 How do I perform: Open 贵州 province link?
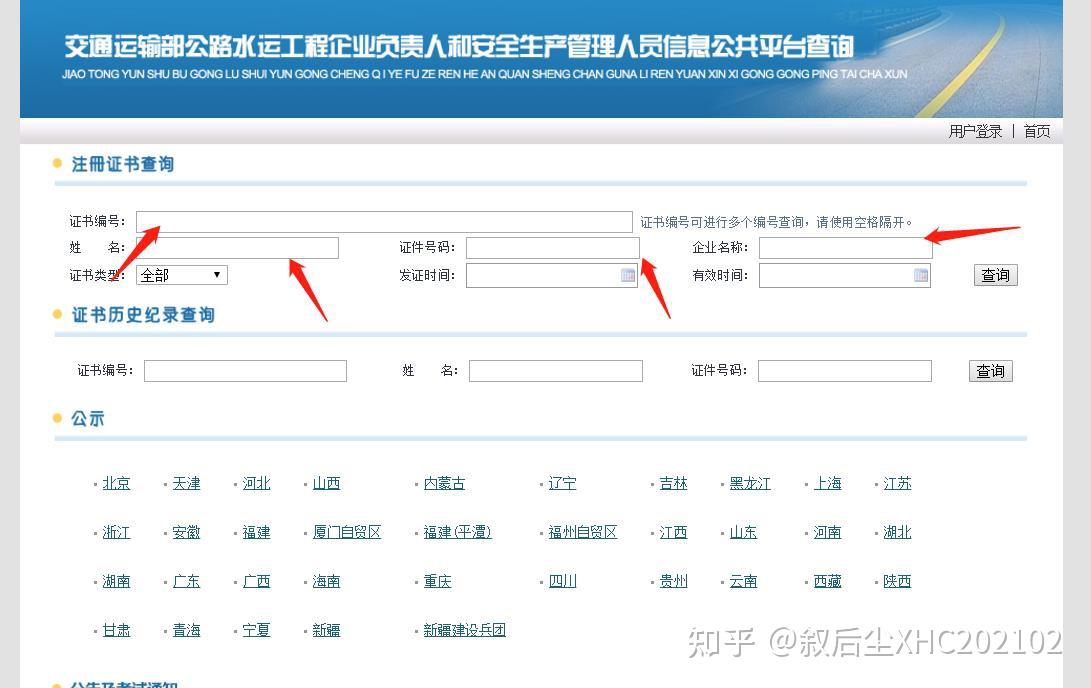point(674,581)
